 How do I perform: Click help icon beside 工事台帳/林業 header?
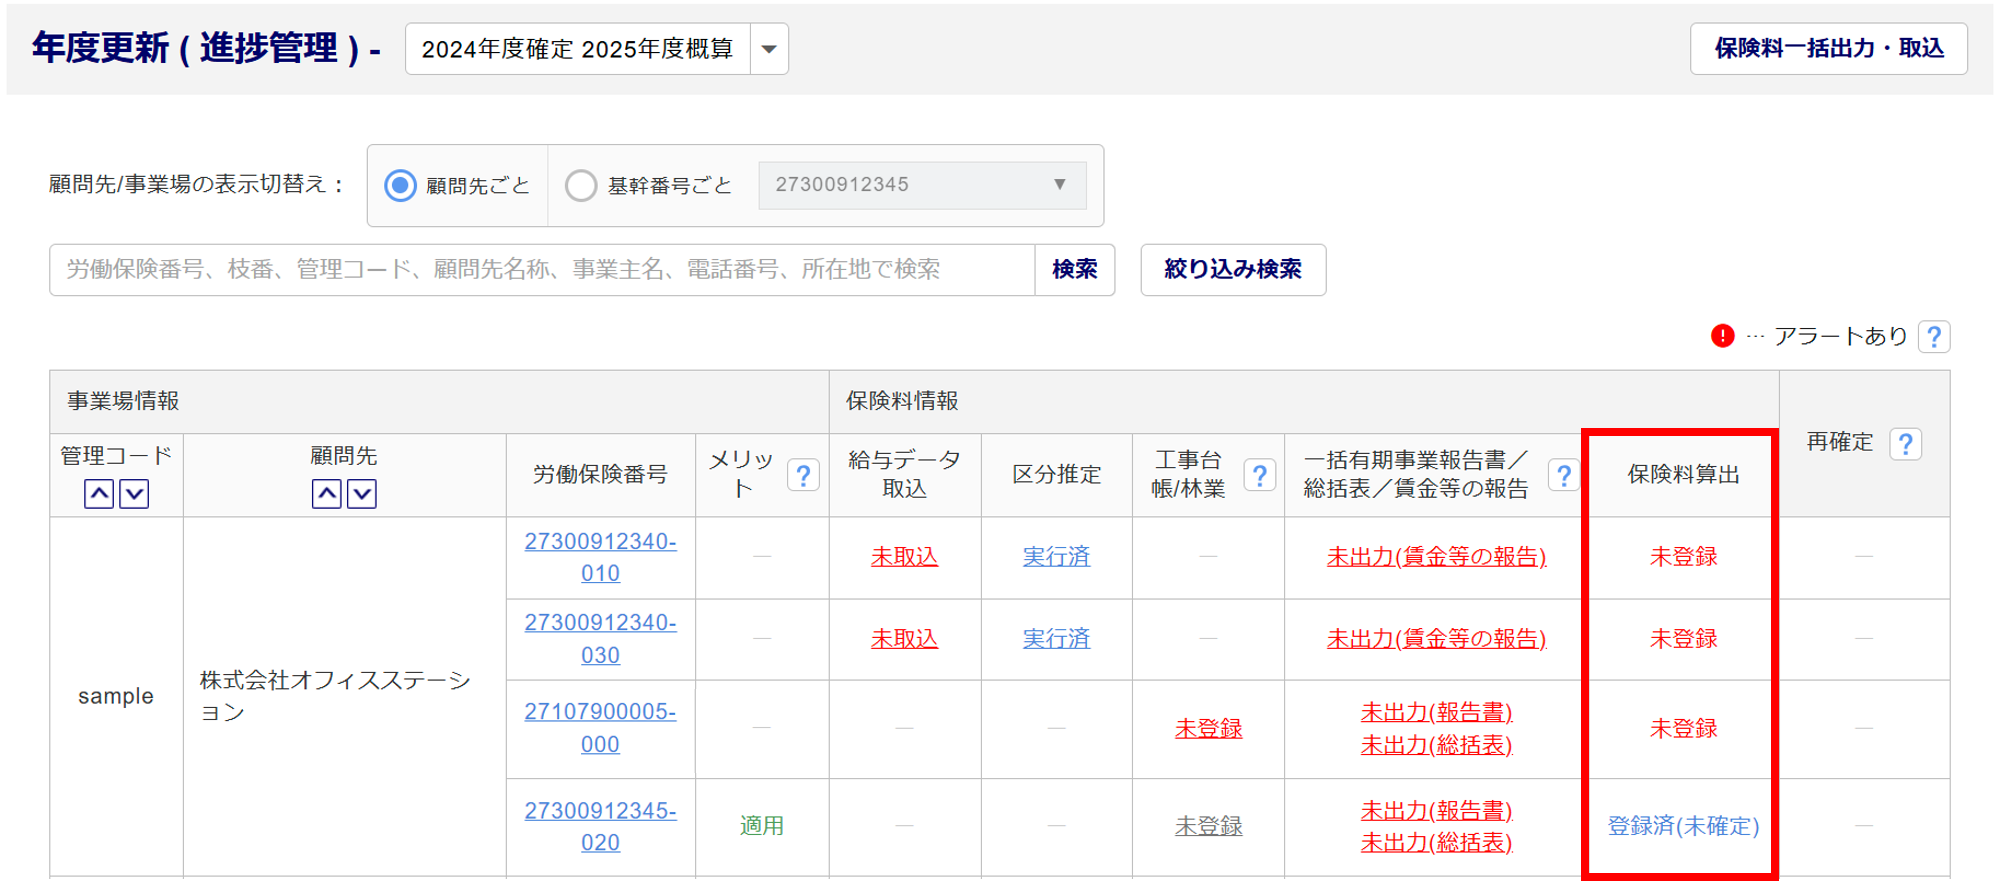coord(1260,475)
